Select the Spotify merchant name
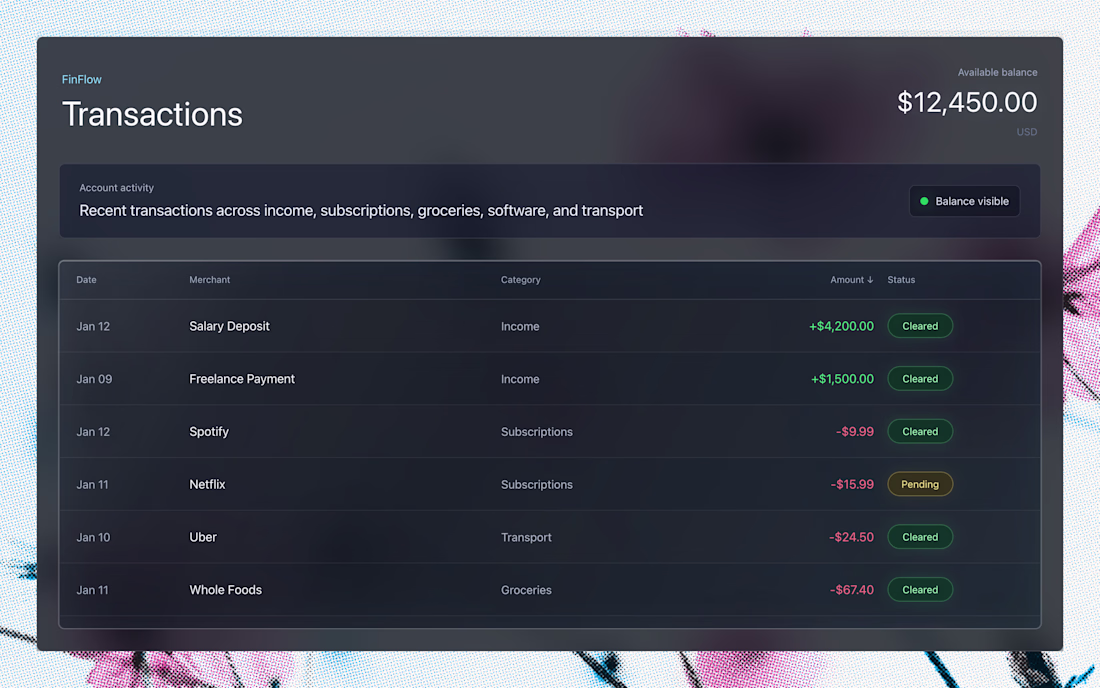This screenshot has width=1100, height=688. point(209,431)
